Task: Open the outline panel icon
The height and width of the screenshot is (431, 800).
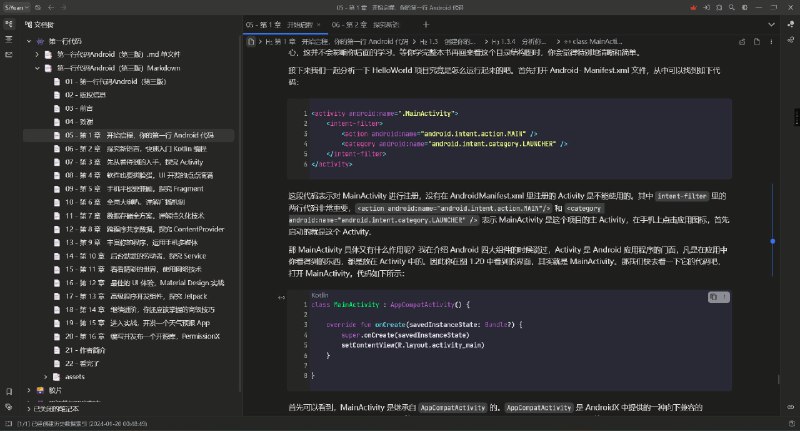Action: (9, 39)
